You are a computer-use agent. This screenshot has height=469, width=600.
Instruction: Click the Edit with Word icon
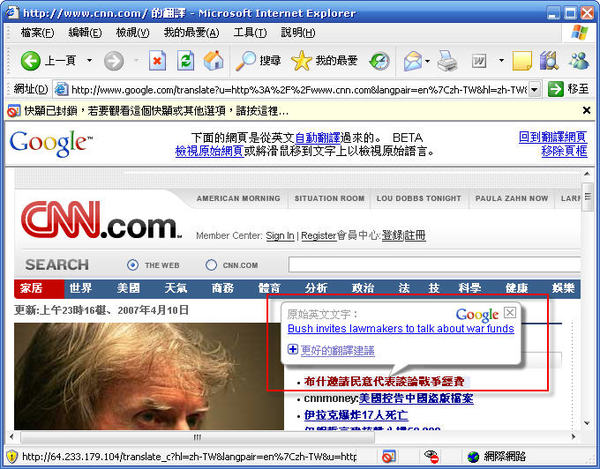[x=479, y=61]
